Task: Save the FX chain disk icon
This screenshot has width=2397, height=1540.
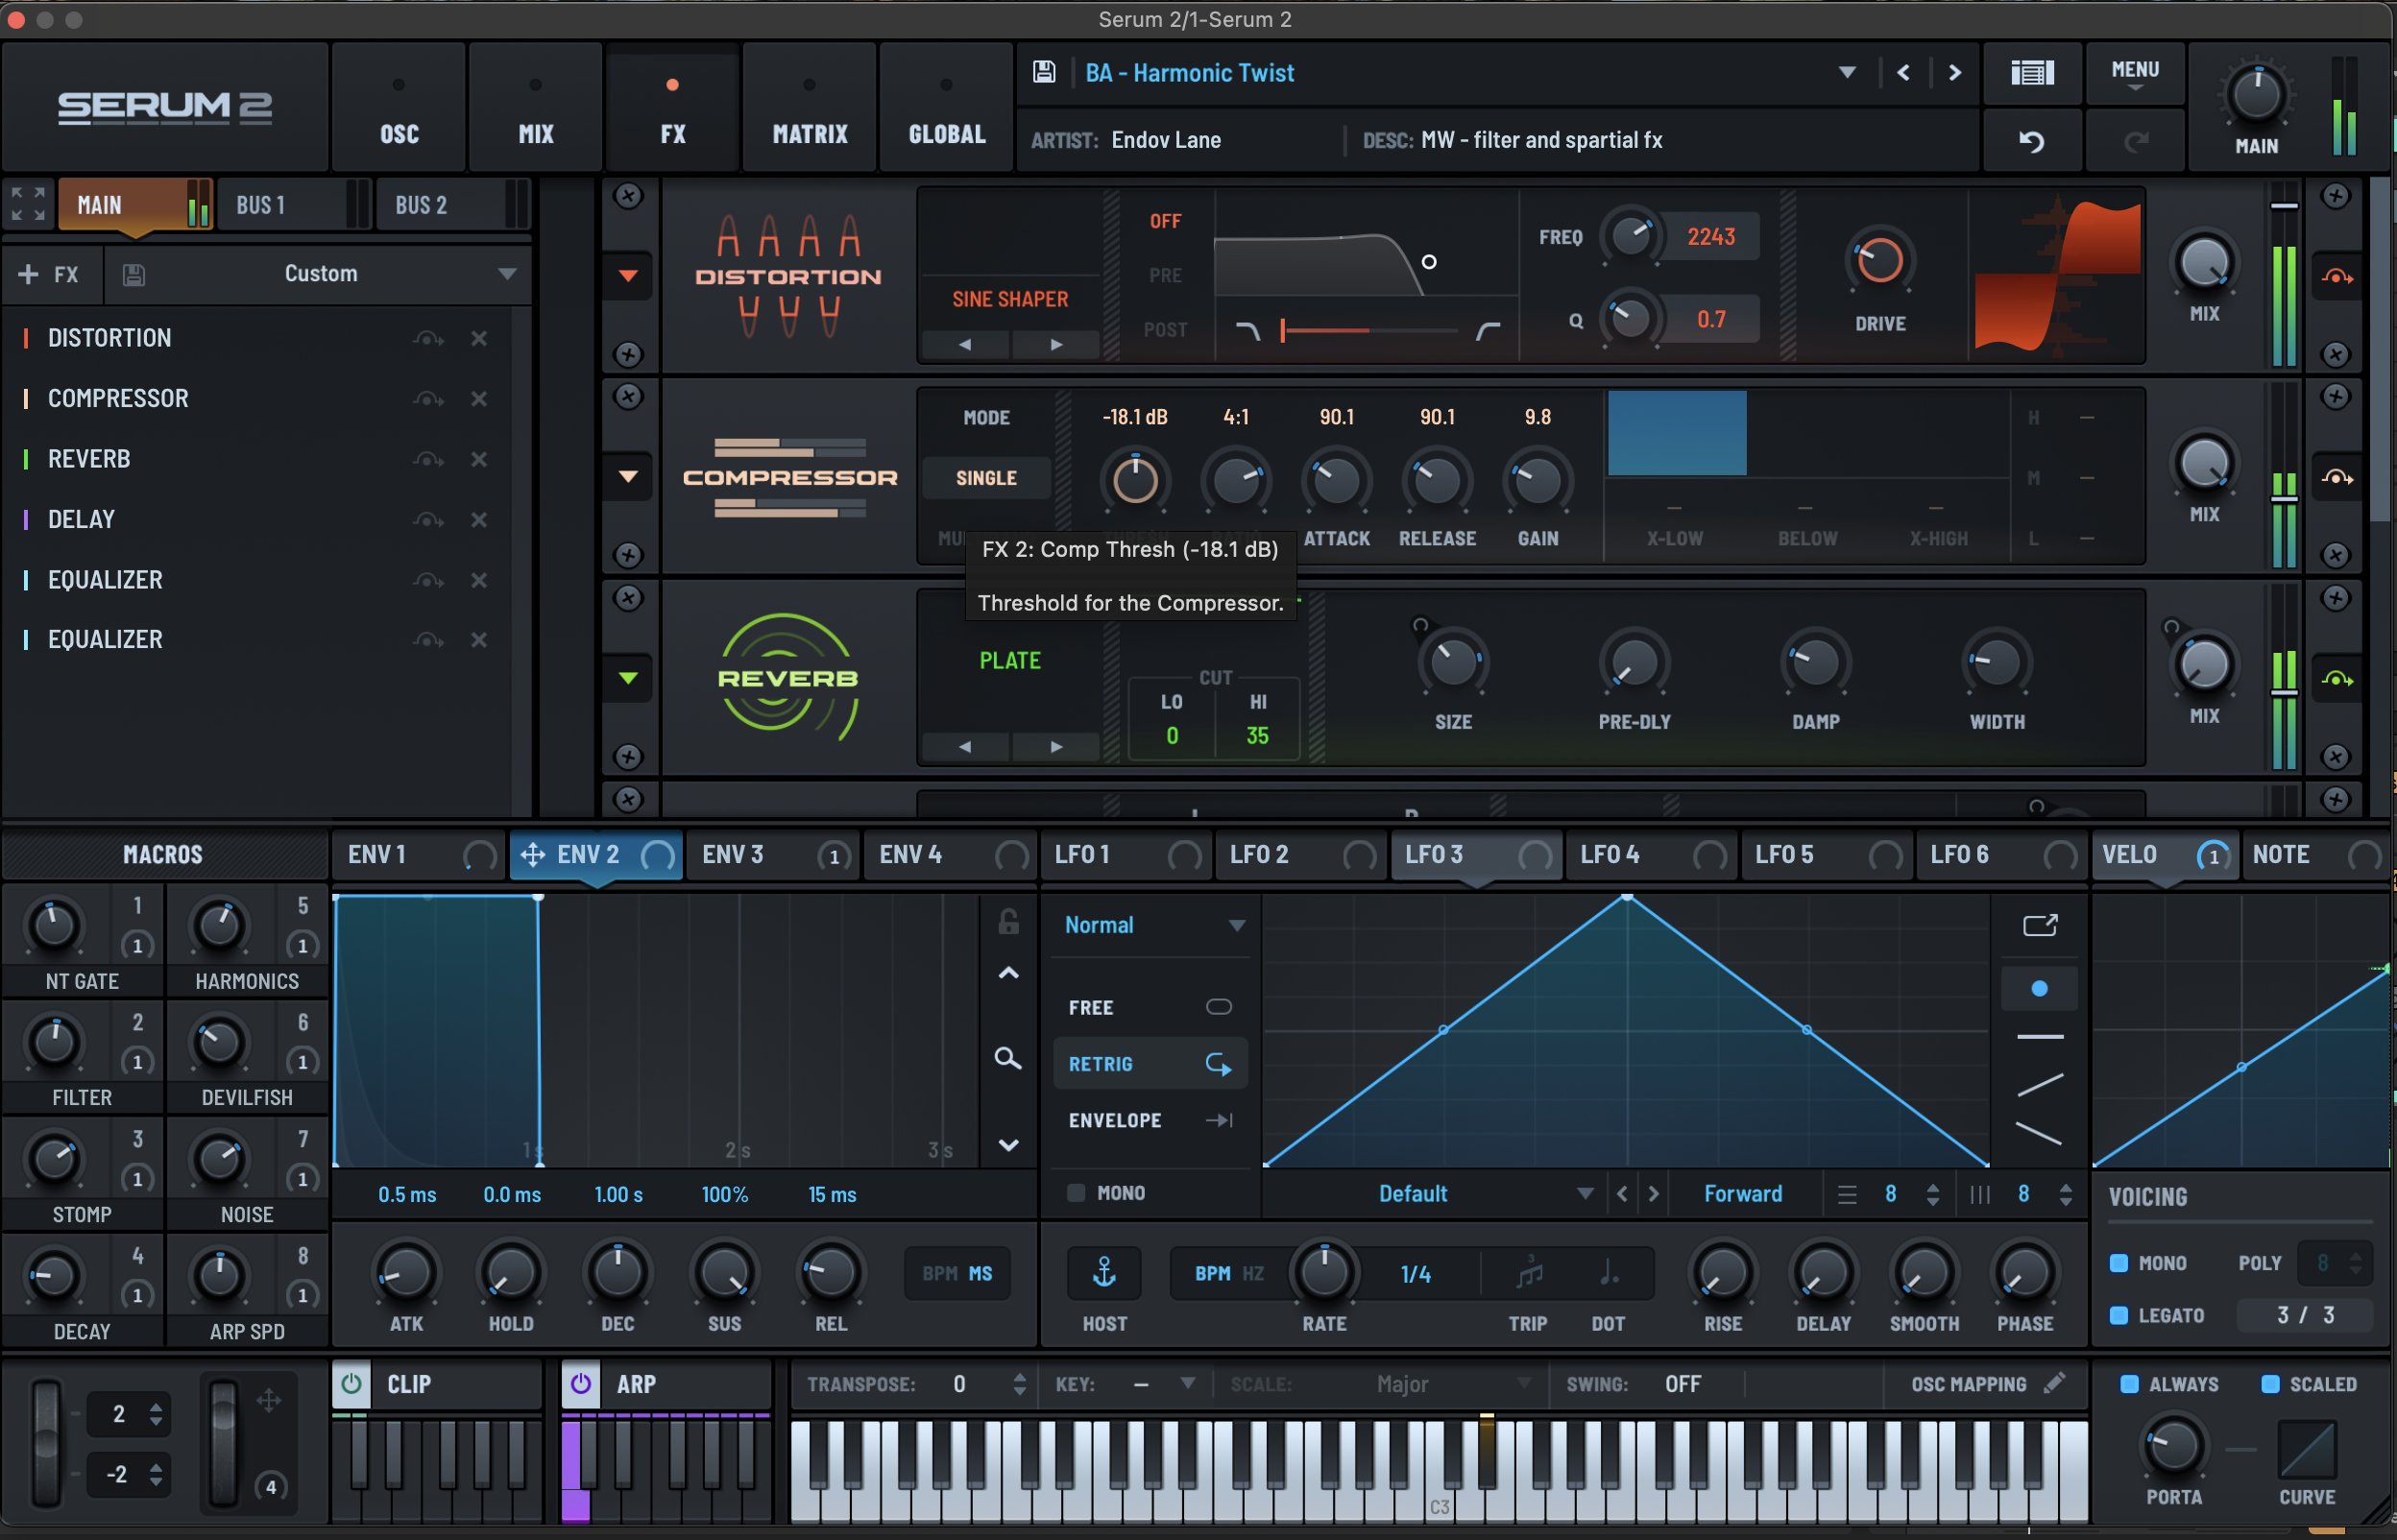Action: tap(133, 274)
